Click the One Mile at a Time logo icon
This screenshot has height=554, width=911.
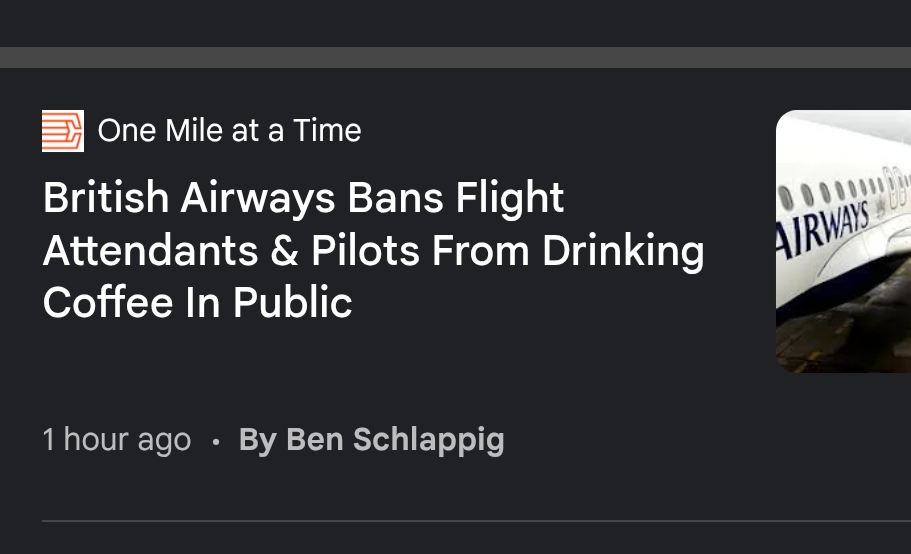click(x=62, y=131)
